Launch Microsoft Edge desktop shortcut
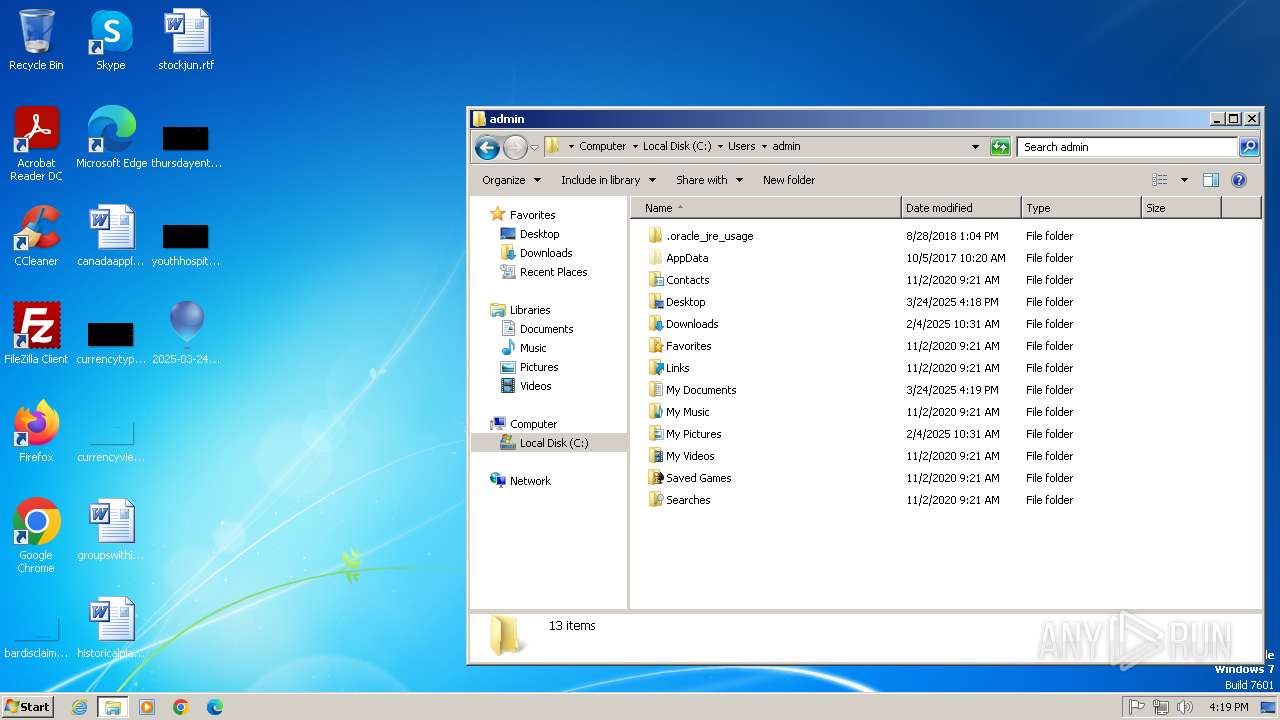This screenshot has height=720, width=1280. 111,138
